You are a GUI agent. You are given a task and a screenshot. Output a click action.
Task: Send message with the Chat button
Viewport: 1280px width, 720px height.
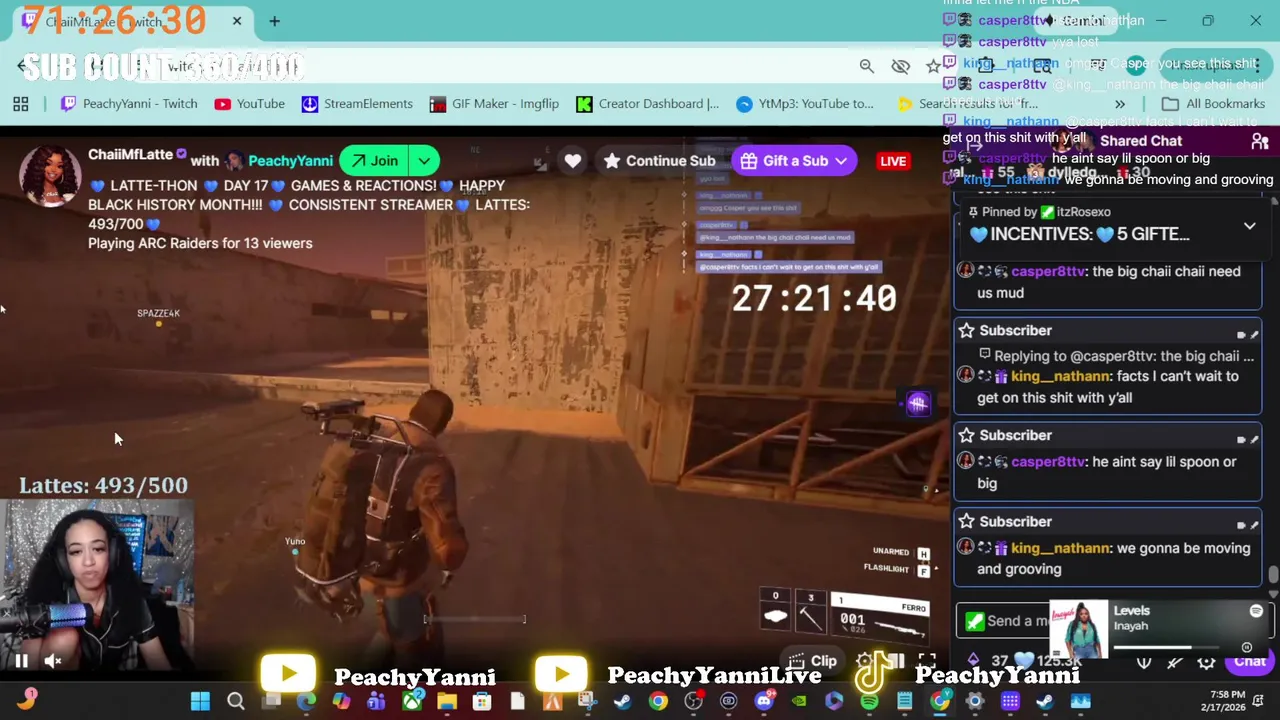click(1249, 661)
